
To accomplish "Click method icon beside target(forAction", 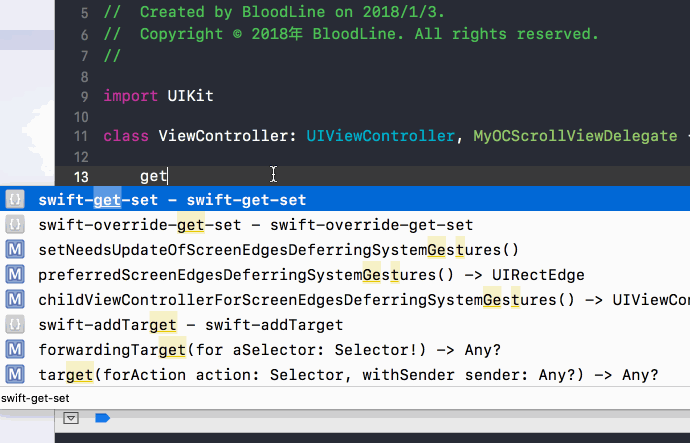I will coord(15,375).
